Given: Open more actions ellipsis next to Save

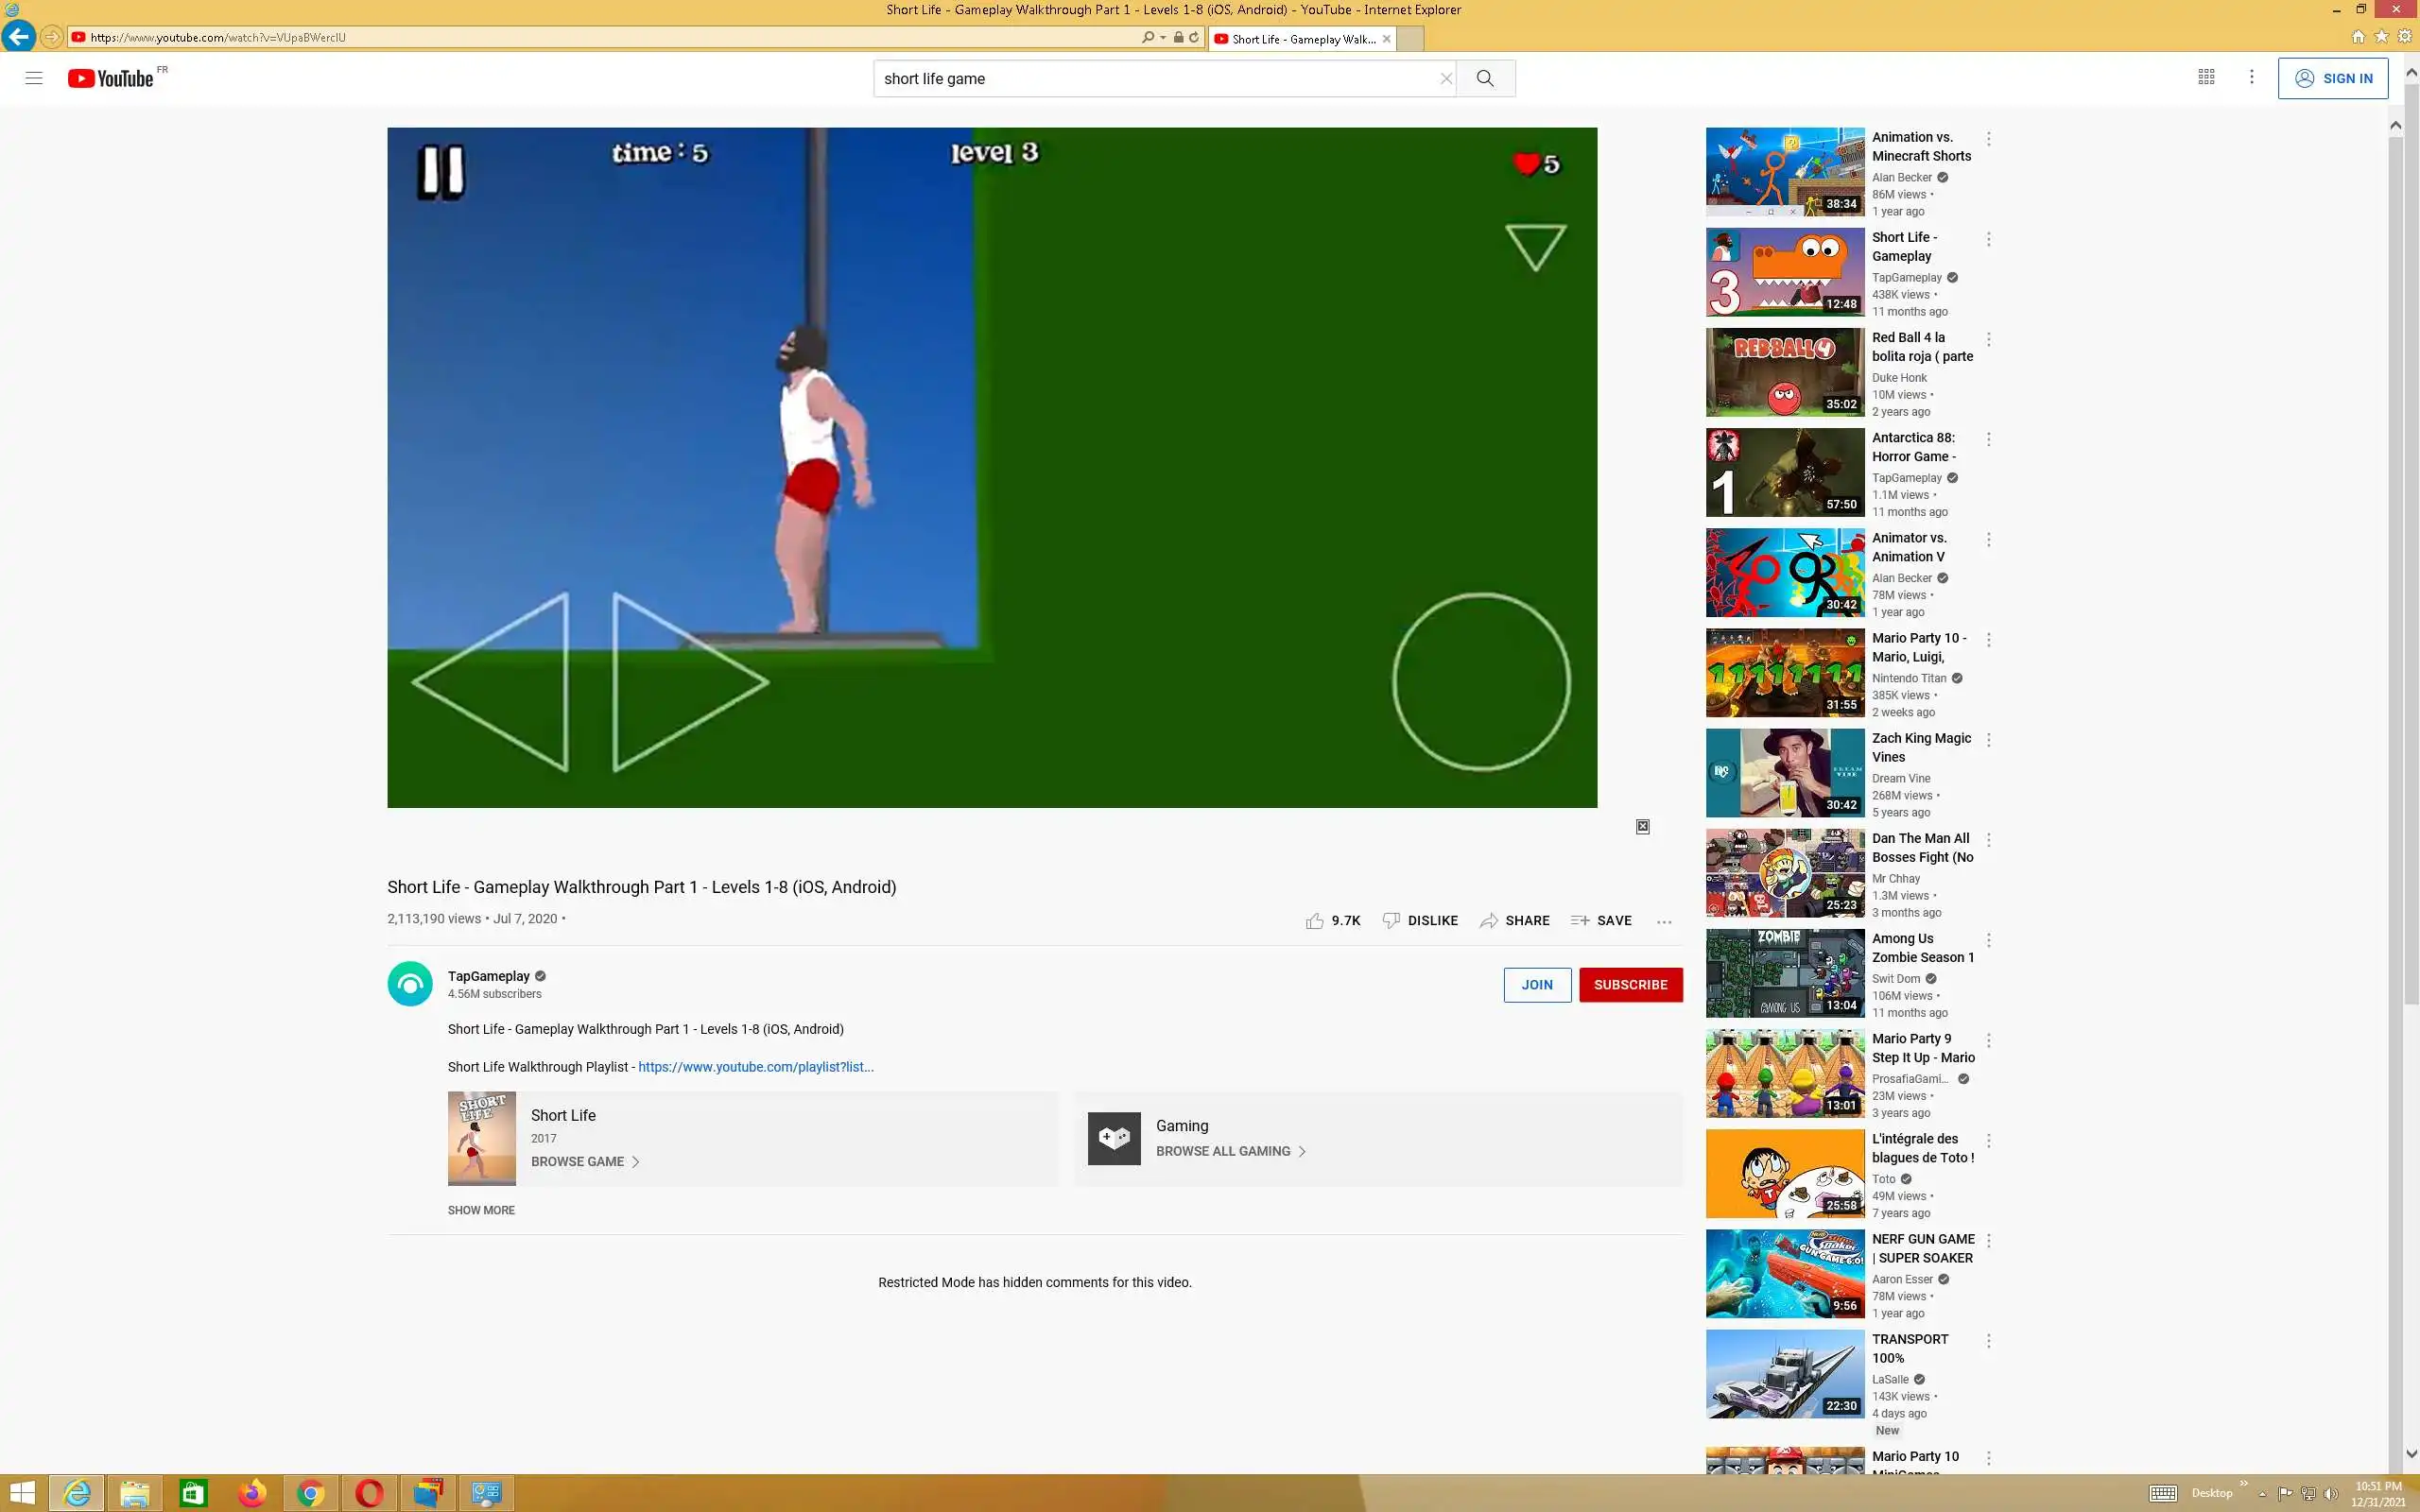Looking at the screenshot, I should [x=1664, y=921].
